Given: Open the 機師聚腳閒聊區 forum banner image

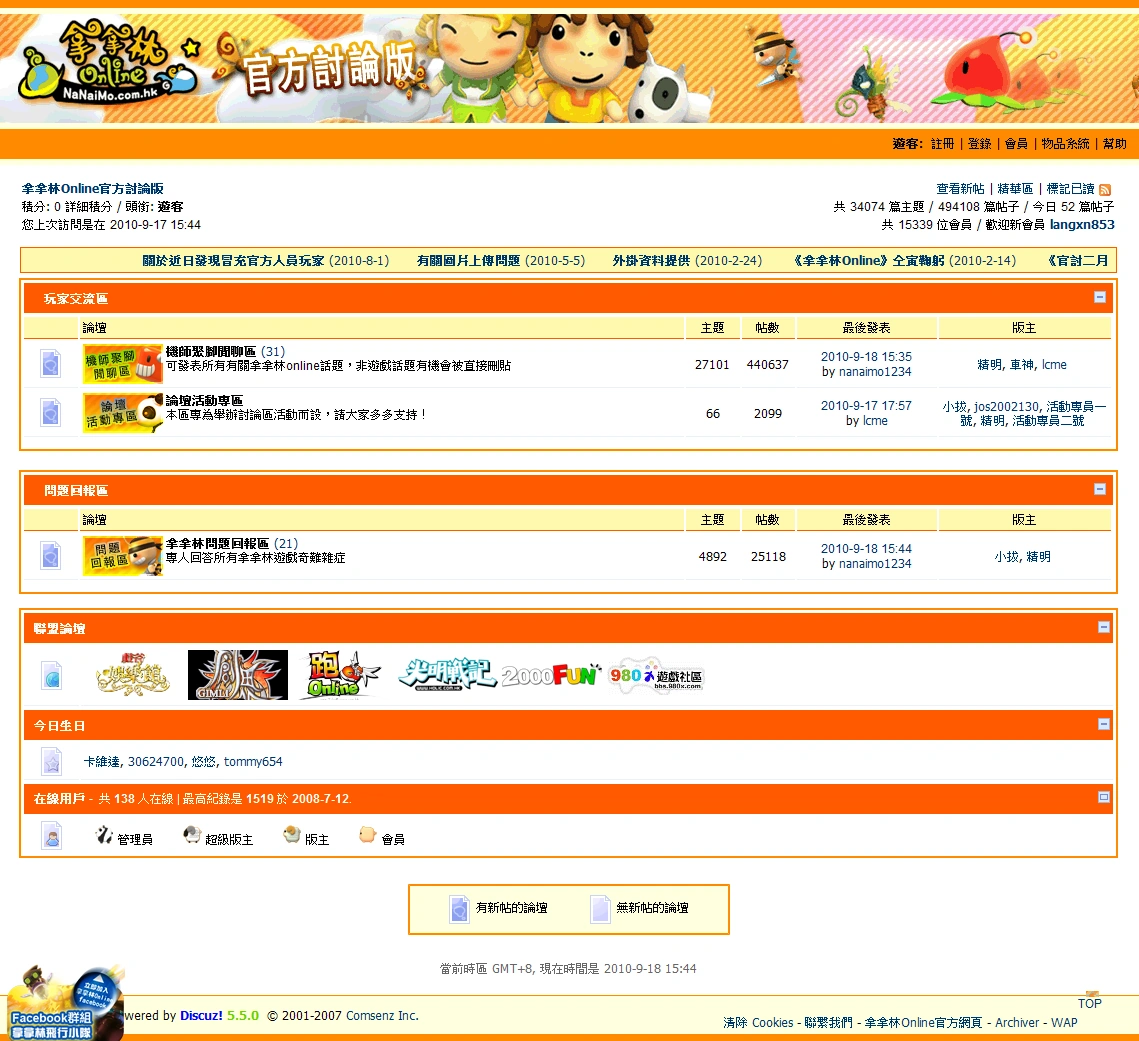Looking at the screenshot, I should pos(122,363).
